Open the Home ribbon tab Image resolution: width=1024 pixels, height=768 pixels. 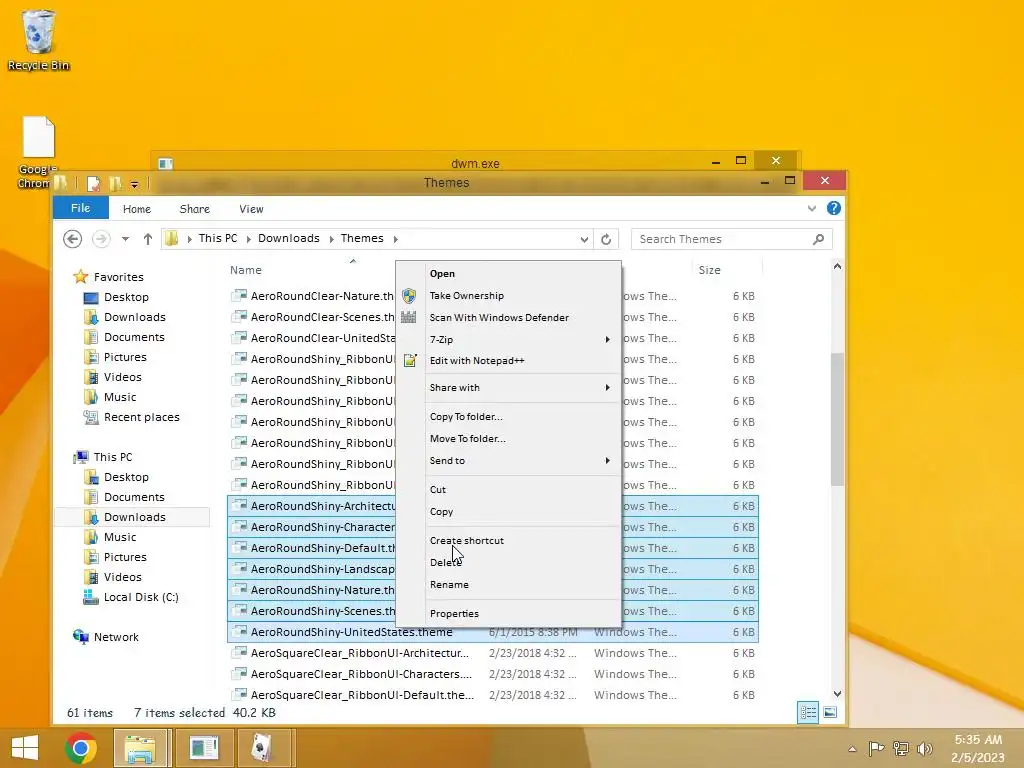click(136, 209)
